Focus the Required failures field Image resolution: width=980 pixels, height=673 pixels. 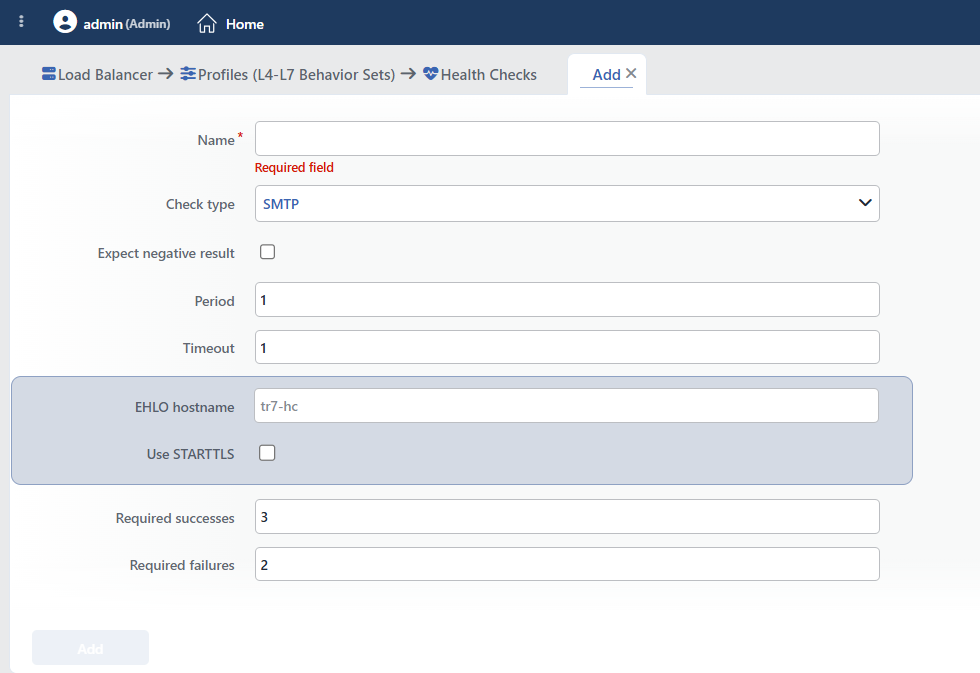tap(567, 564)
